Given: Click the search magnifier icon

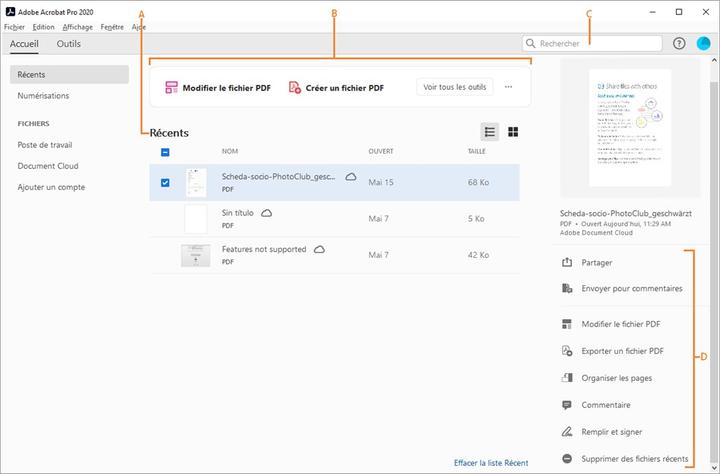Looking at the screenshot, I should tap(530, 44).
